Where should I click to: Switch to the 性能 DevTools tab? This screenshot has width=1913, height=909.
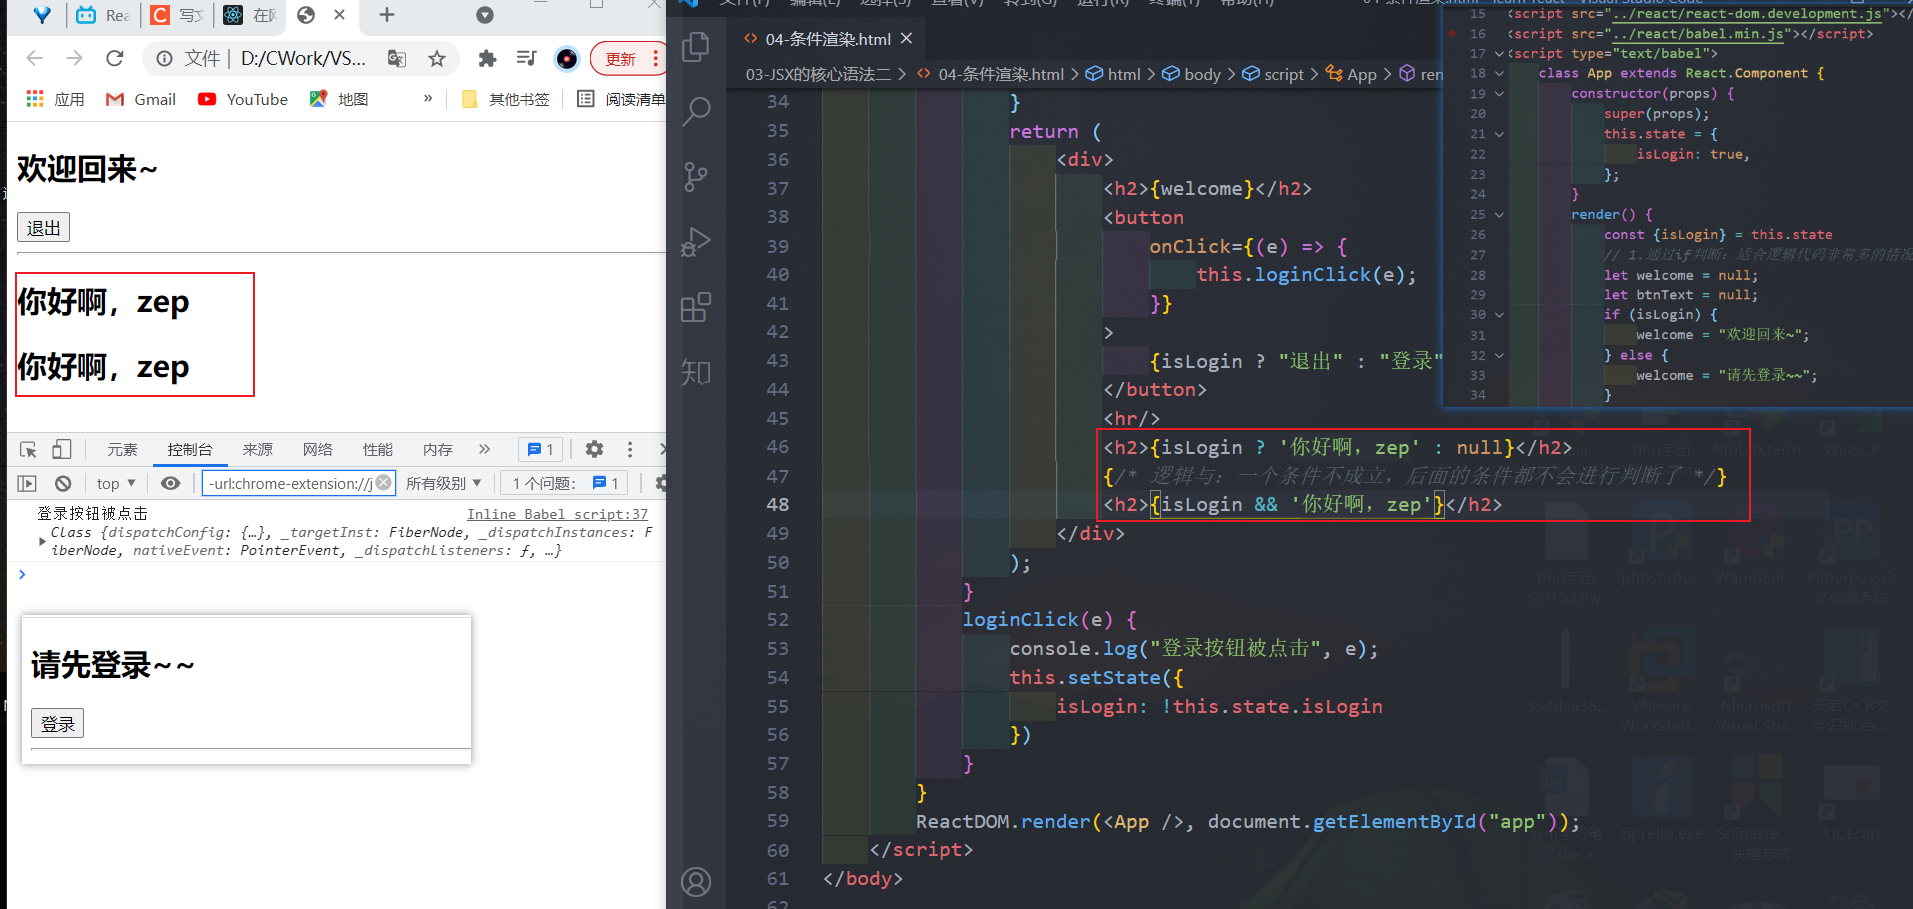[x=378, y=450]
